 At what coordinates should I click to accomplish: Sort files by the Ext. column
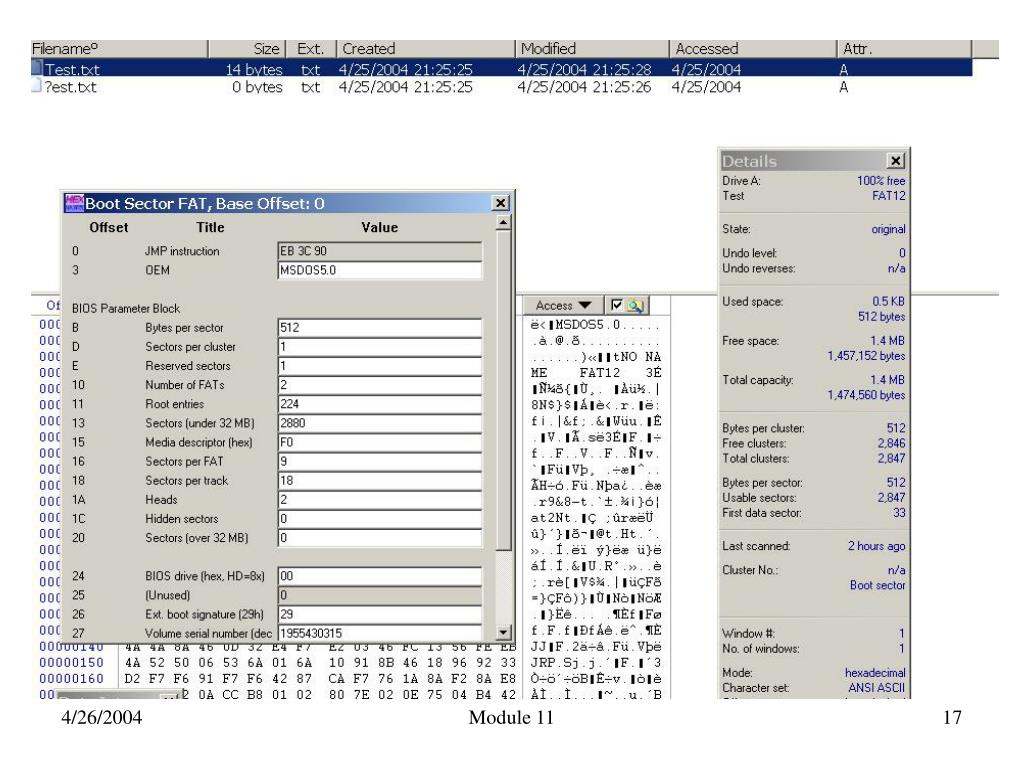click(311, 48)
